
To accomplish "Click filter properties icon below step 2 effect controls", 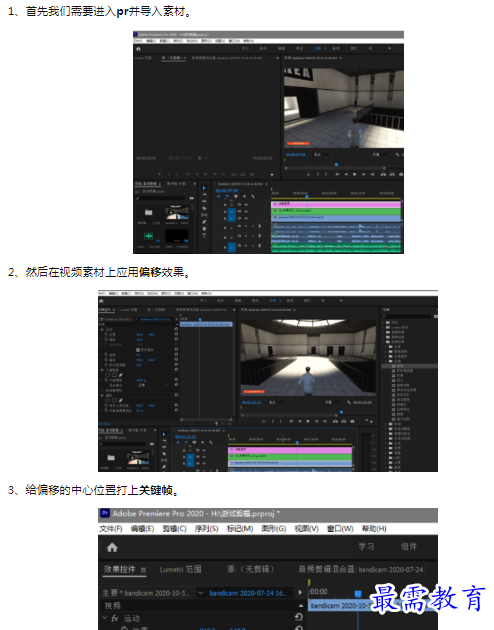I will (x=216, y=423).
